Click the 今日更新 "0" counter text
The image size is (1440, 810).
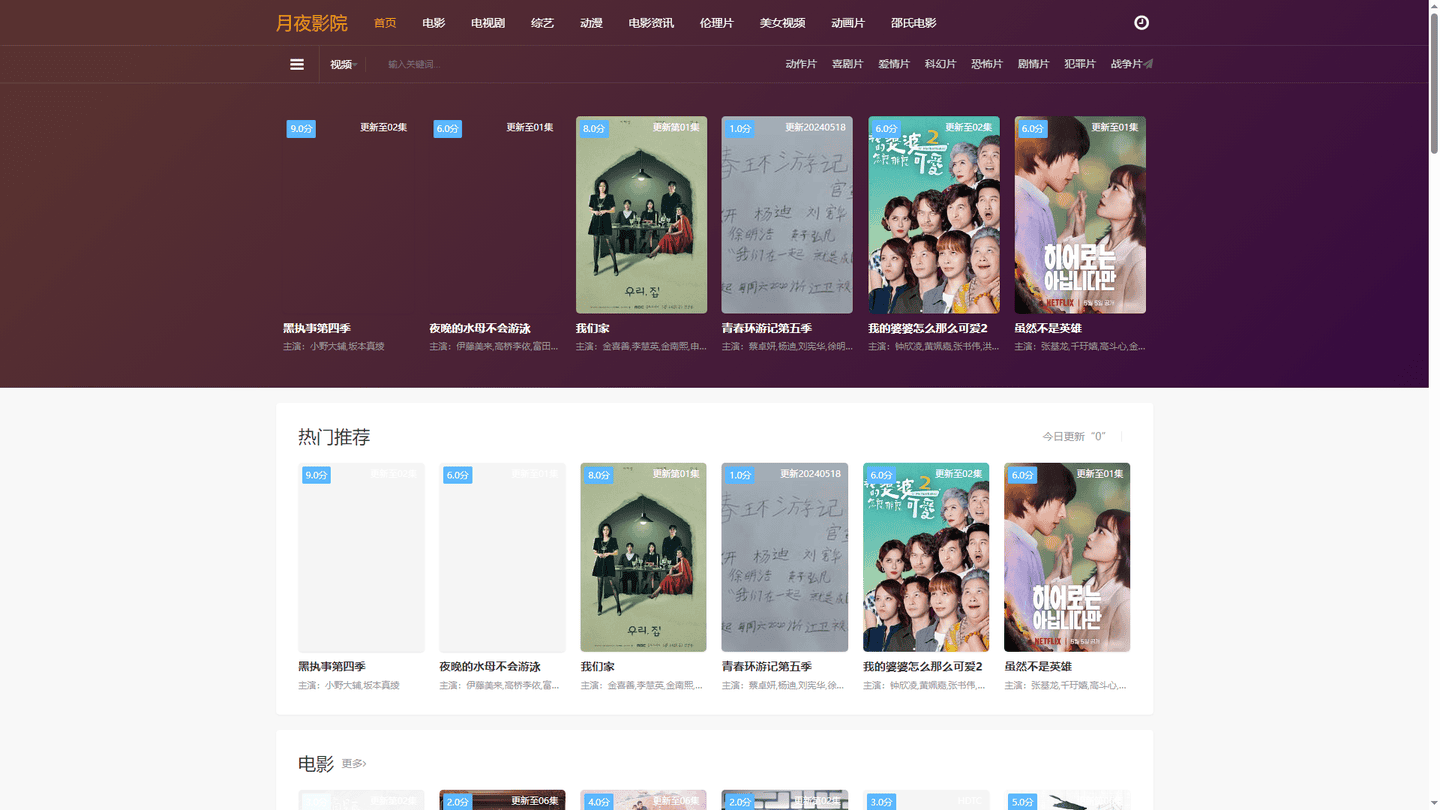[x=1074, y=437]
